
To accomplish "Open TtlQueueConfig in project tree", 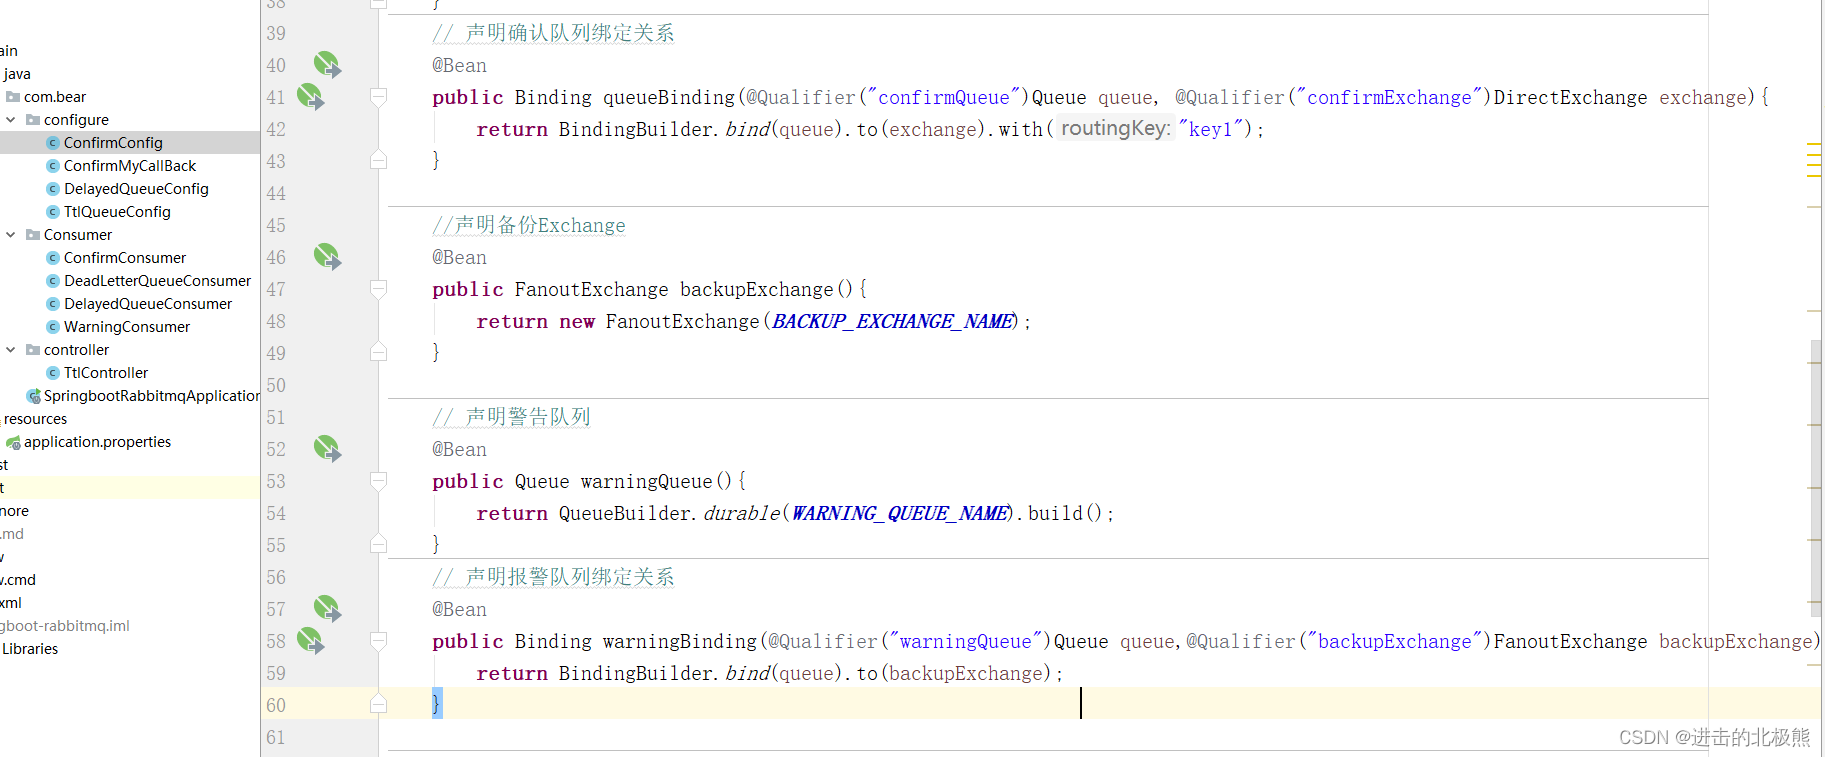I will [x=117, y=212].
